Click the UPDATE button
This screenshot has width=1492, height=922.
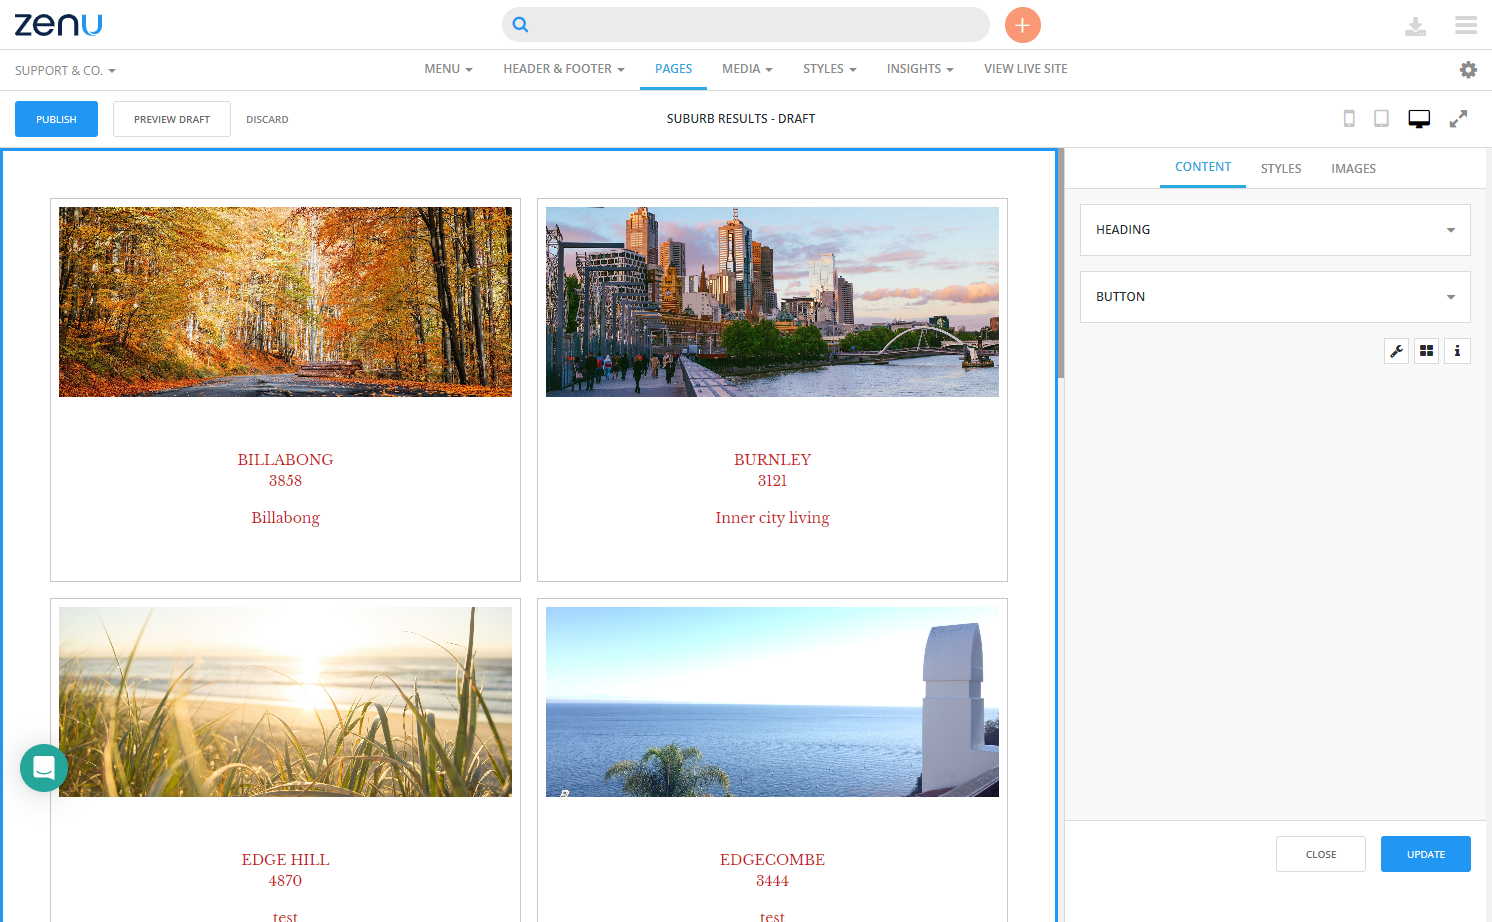(1426, 854)
